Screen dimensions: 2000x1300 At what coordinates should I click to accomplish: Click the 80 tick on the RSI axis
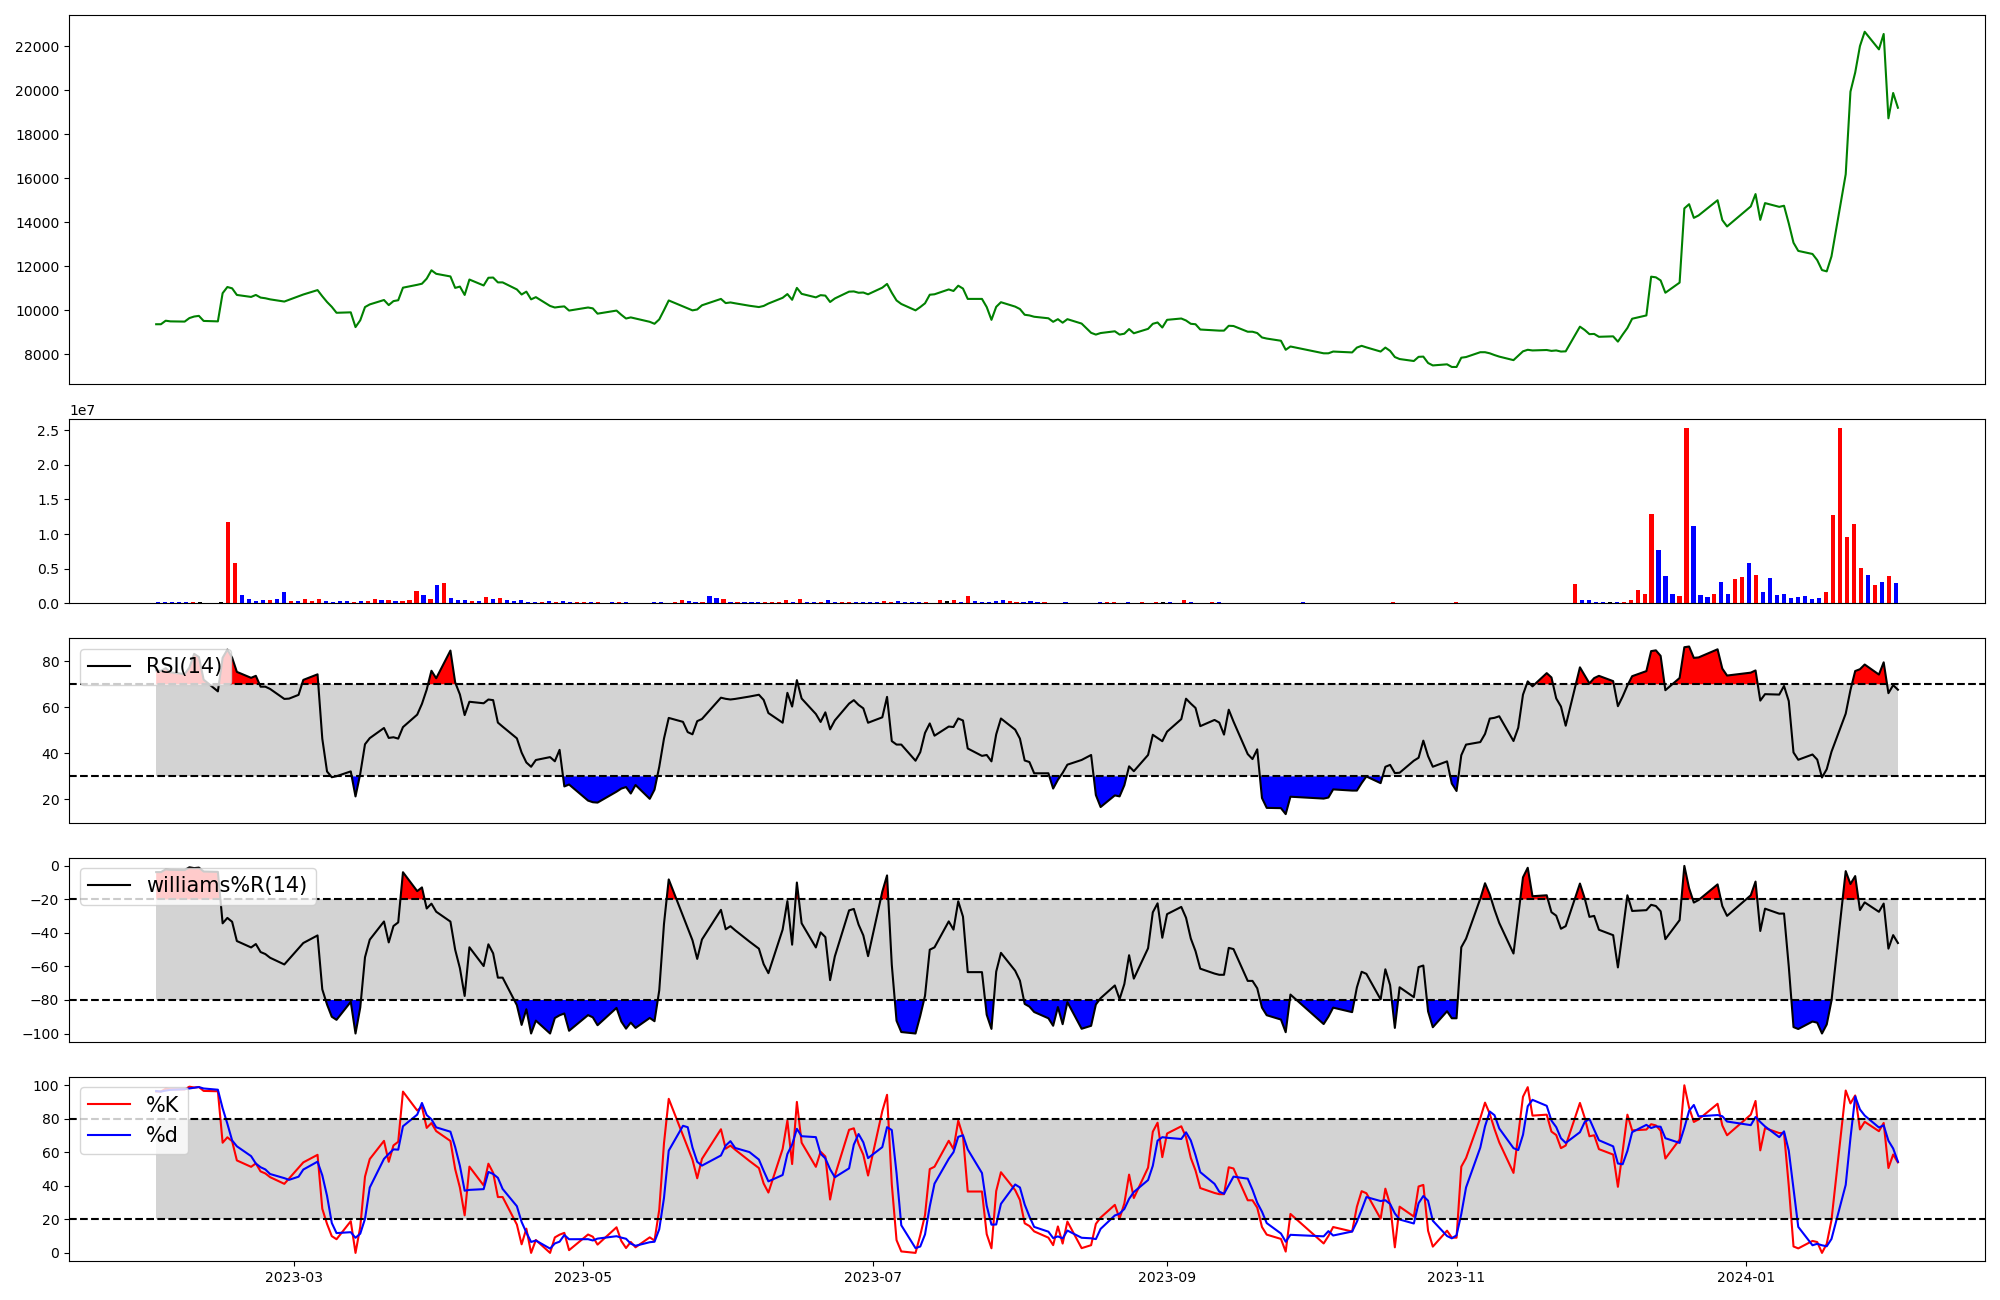click(x=50, y=662)
